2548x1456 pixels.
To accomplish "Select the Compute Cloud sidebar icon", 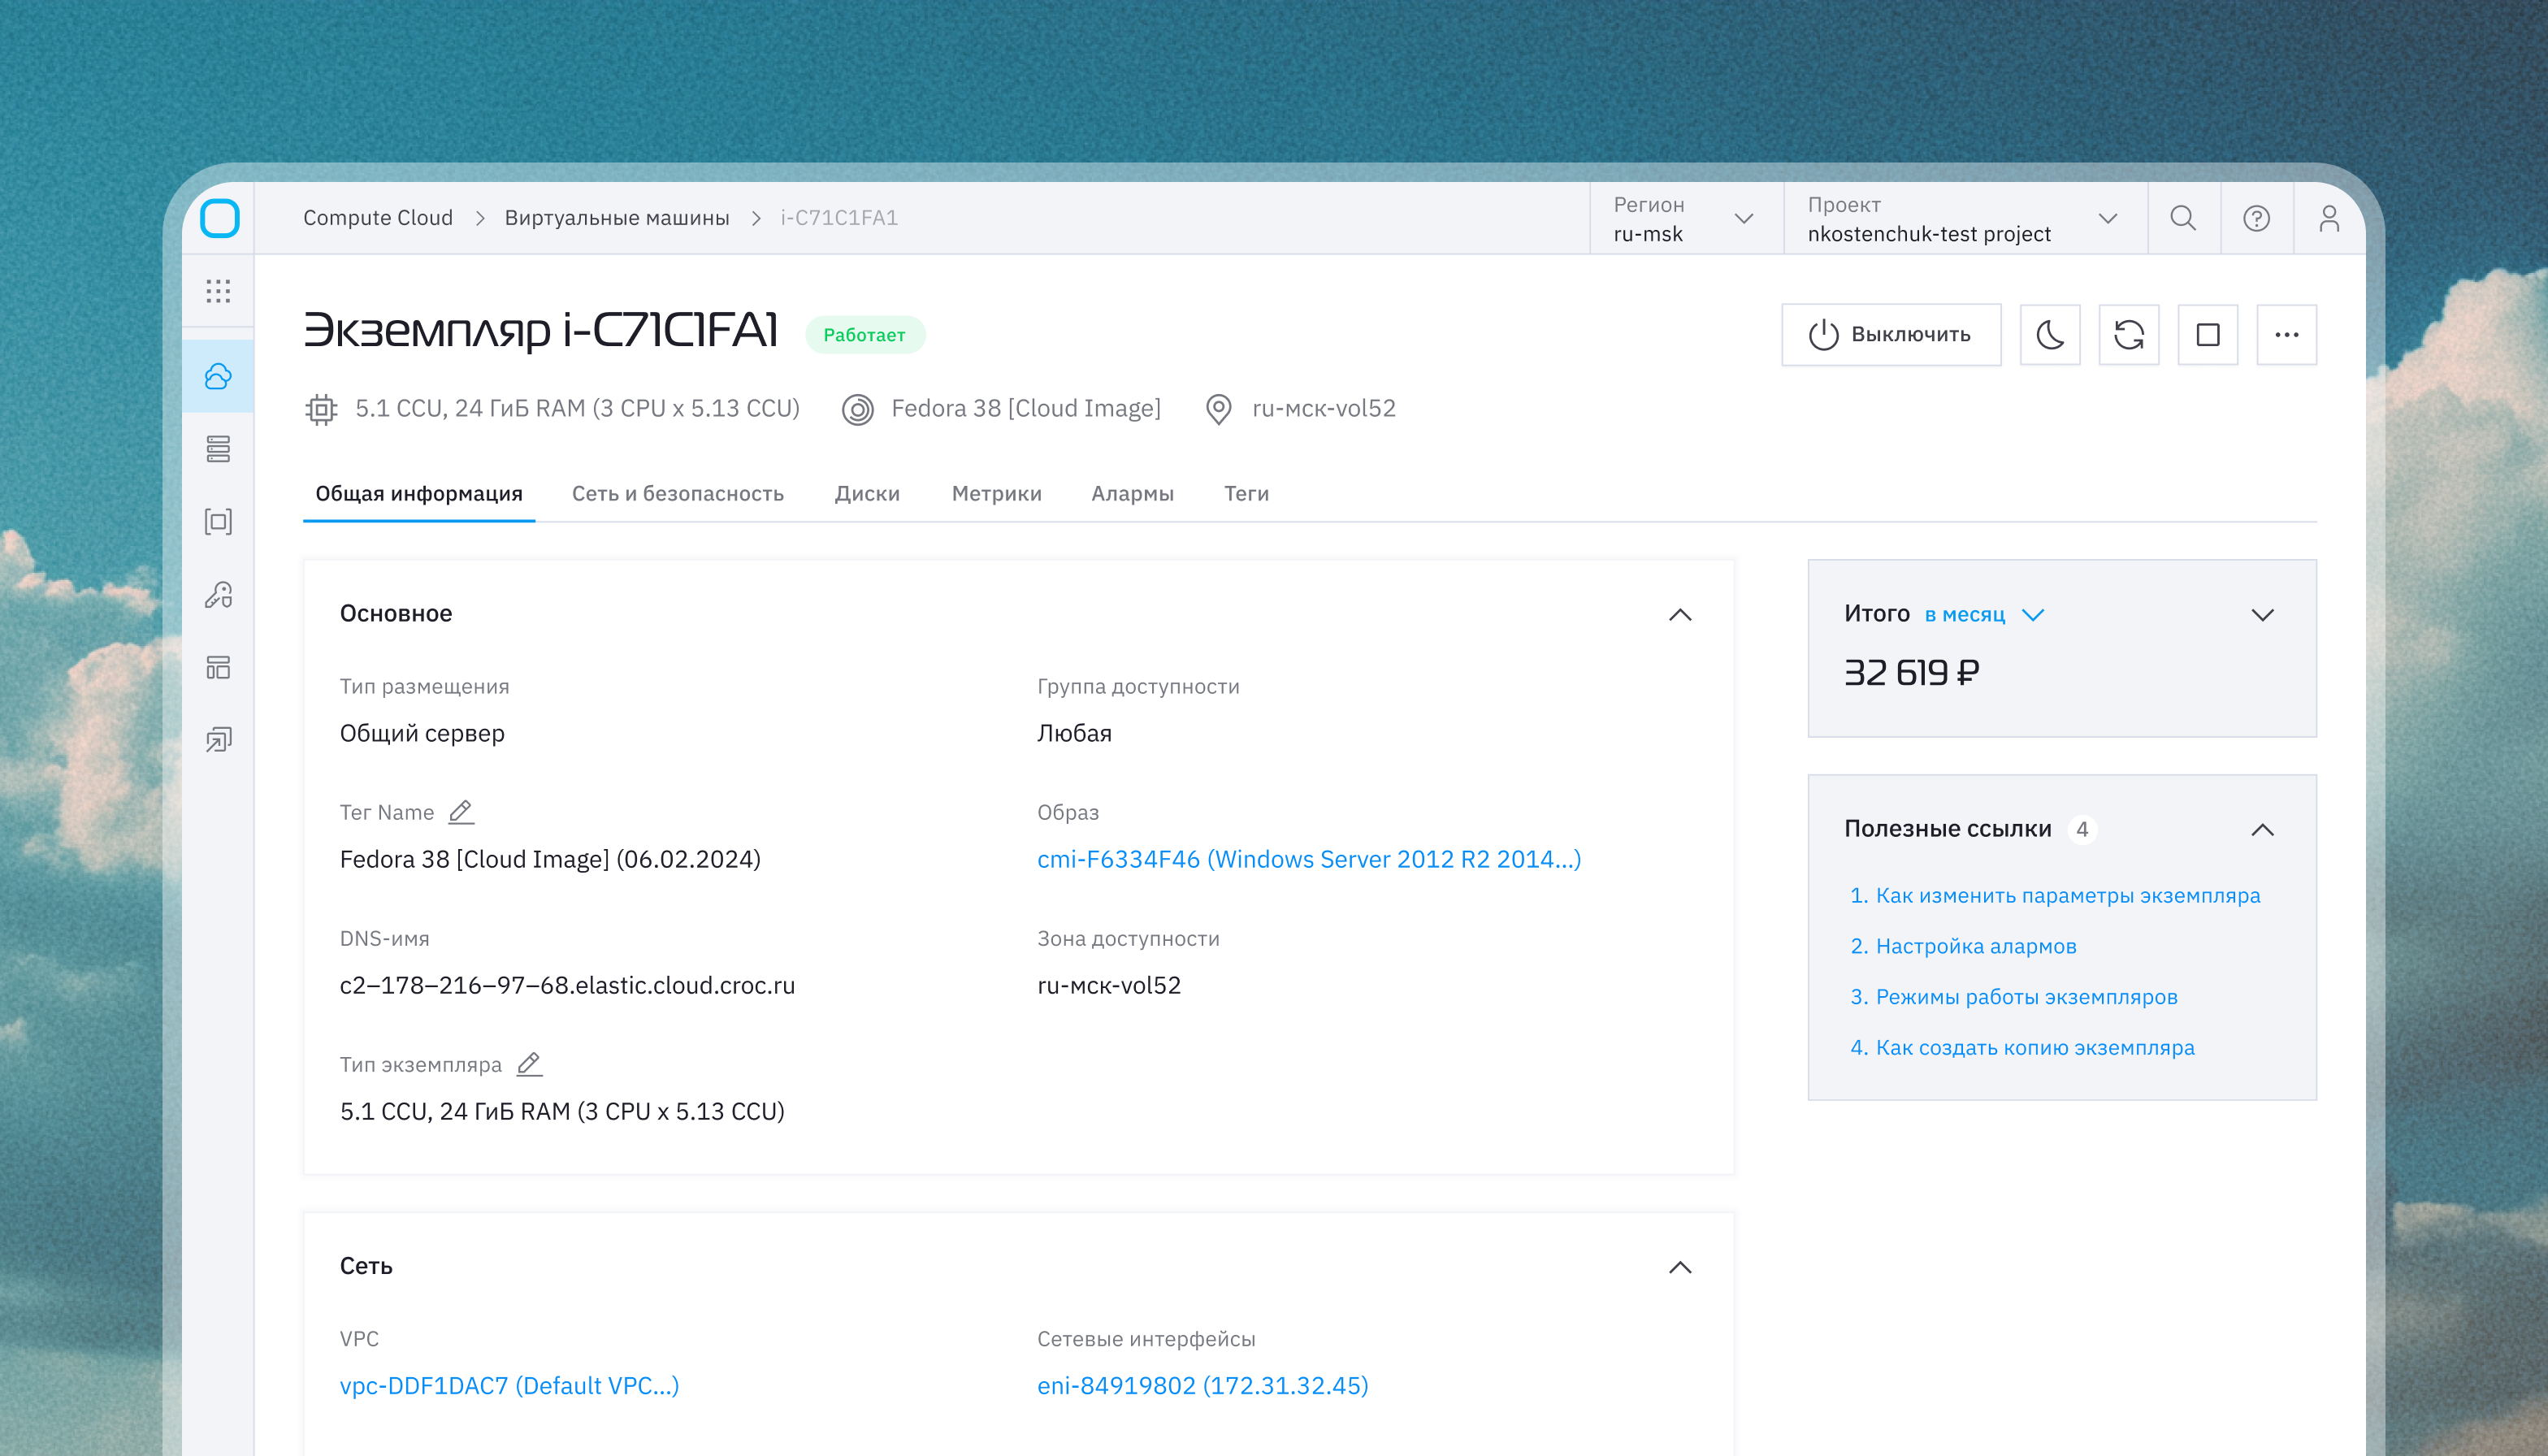I will click(218, 376).
